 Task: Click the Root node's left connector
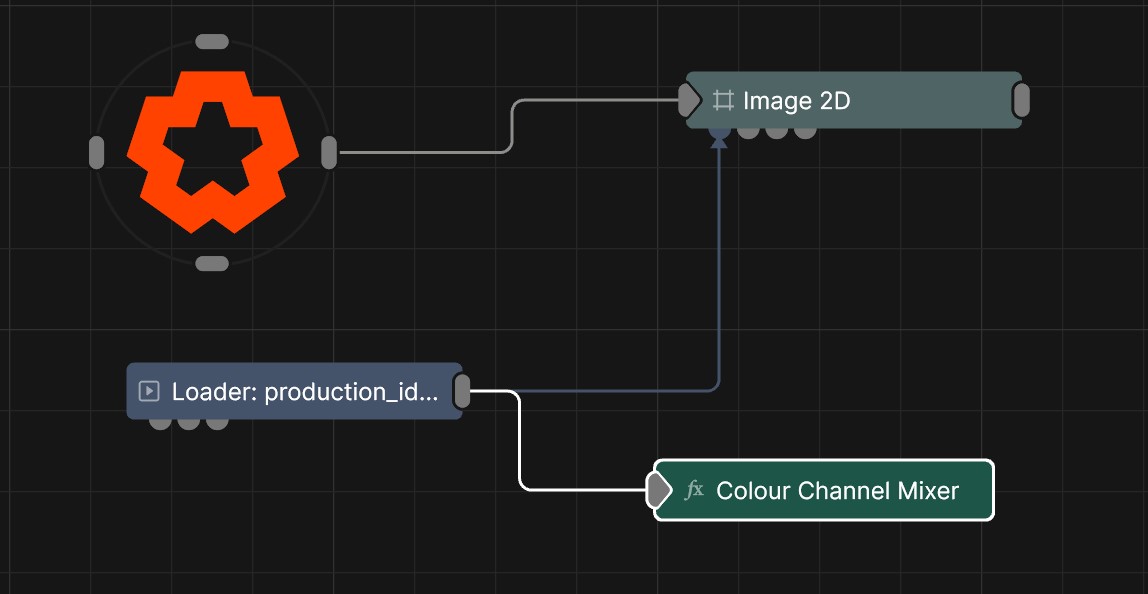tap(96, 153)
